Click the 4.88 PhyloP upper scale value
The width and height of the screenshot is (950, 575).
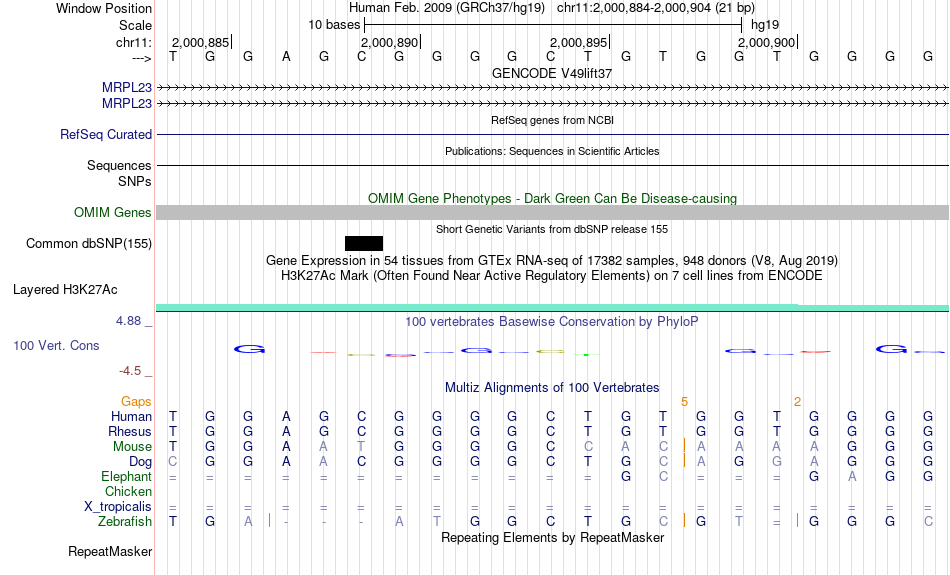click(x=128, y=321)
